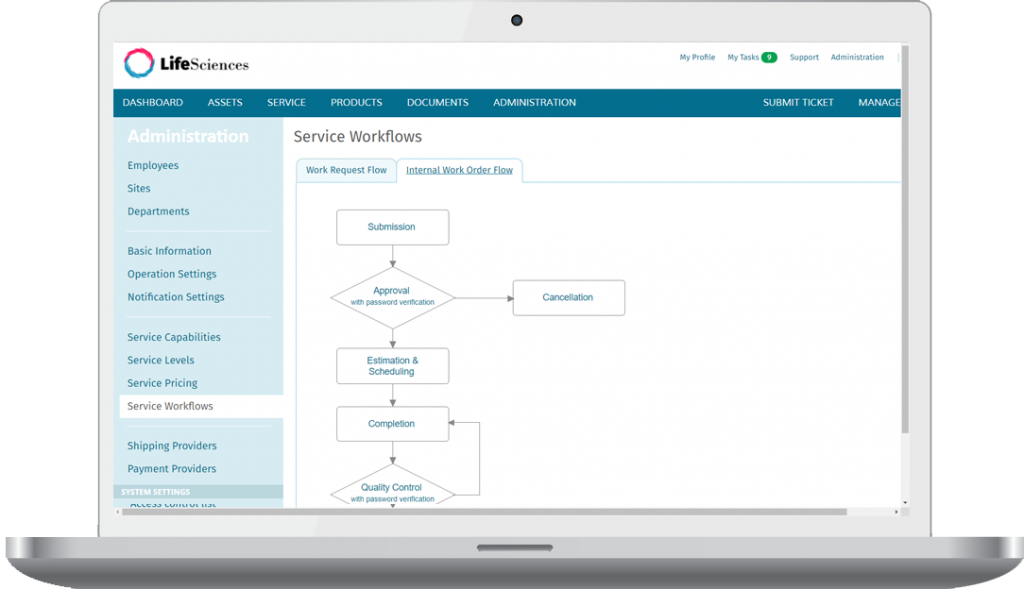
Task: Open Shipping Providers
Action: pyautogui.click(x=172, y=445)
